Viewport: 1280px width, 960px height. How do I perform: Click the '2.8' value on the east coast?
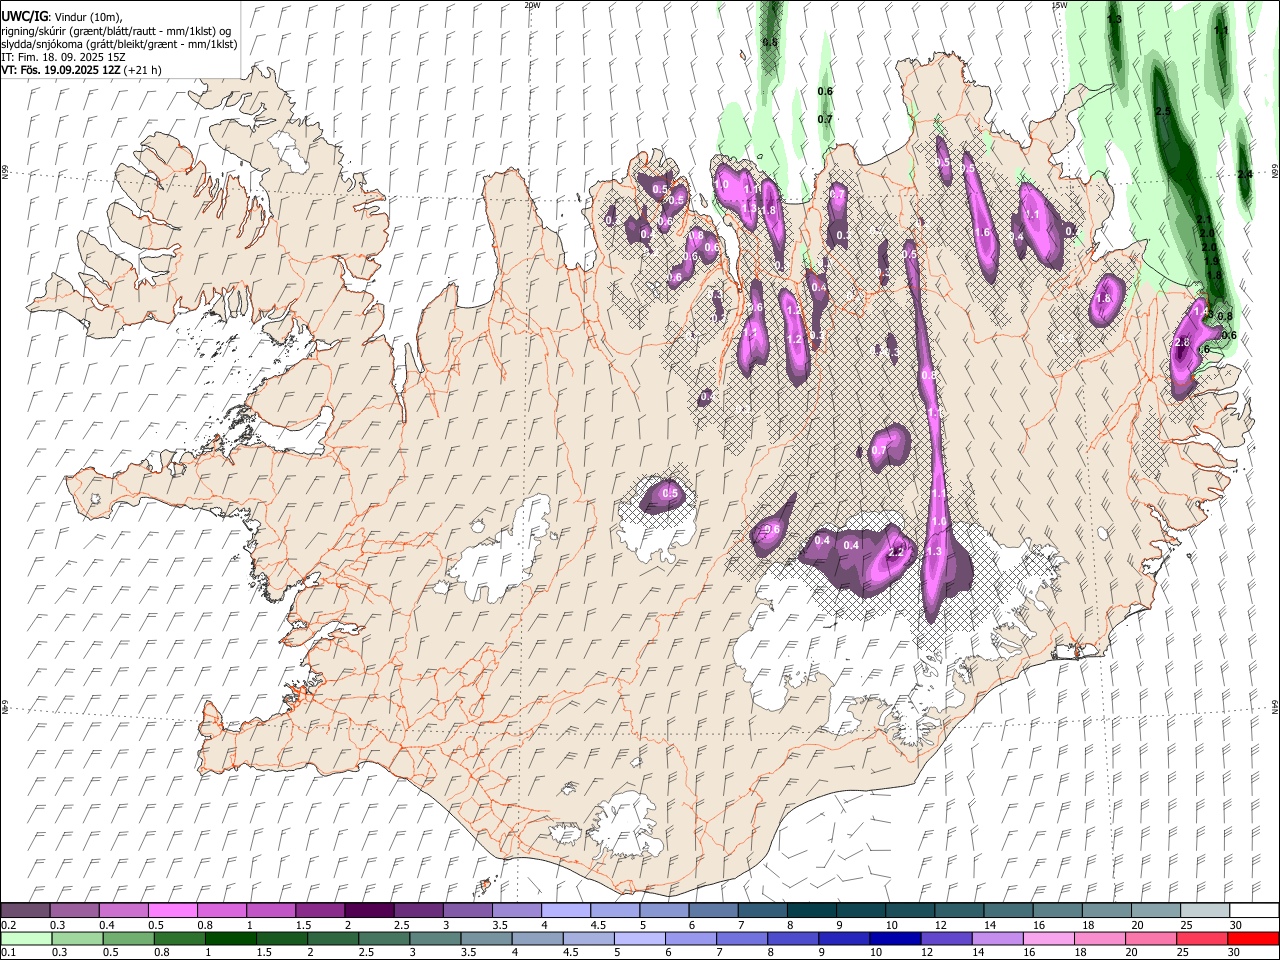coord(1181,343)
